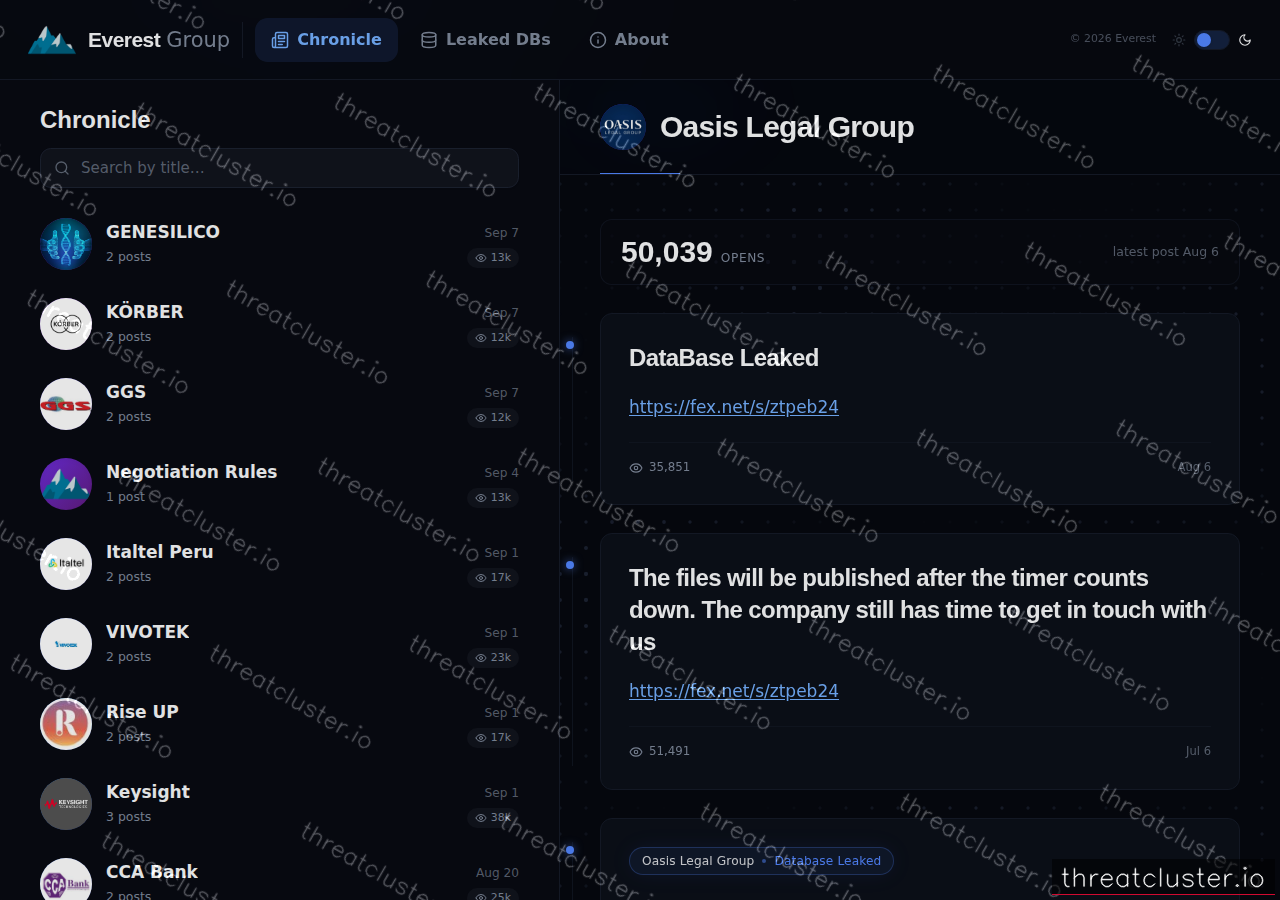Click the timer countdown post title
This screenshot has width=1280, height=900.
[x=918, y=610]
